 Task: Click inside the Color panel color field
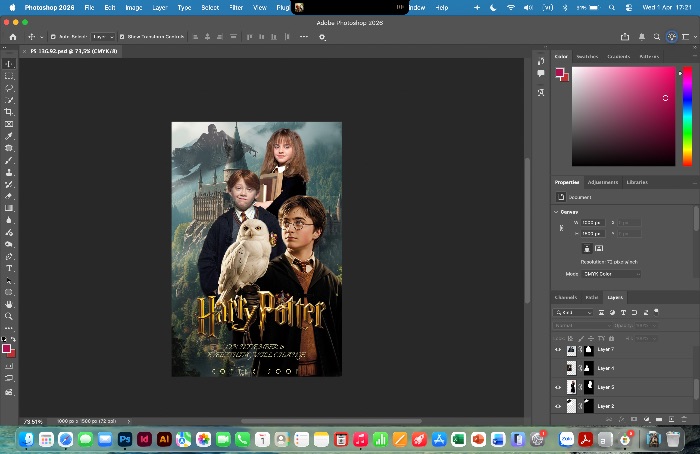click(624, 116)
